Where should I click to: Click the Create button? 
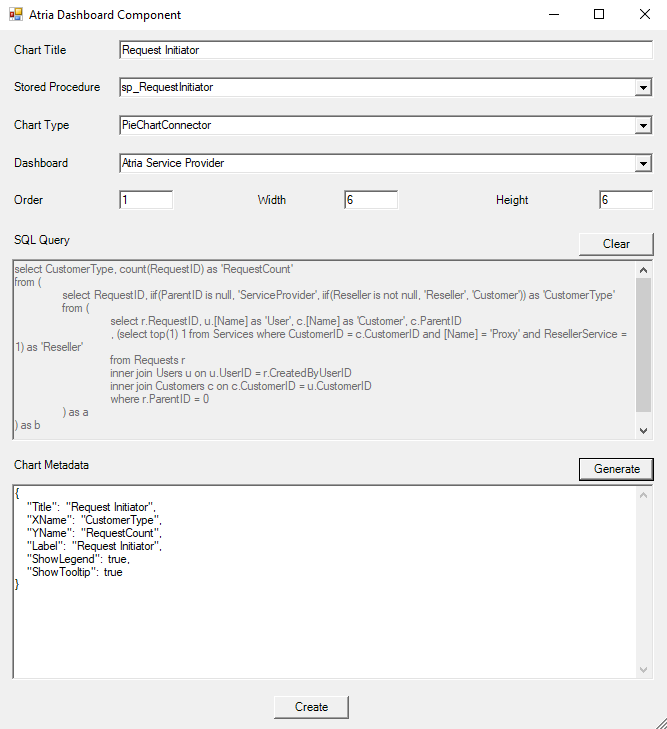tap(311, 707)
